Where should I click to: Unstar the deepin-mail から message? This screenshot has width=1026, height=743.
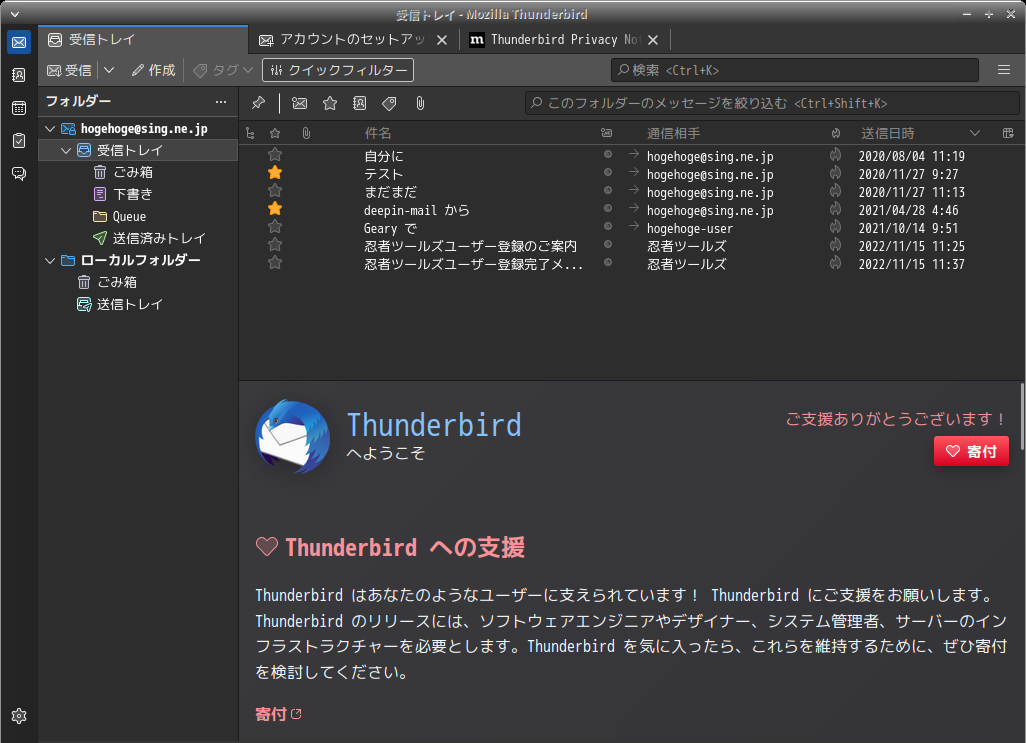click(275, 209)
